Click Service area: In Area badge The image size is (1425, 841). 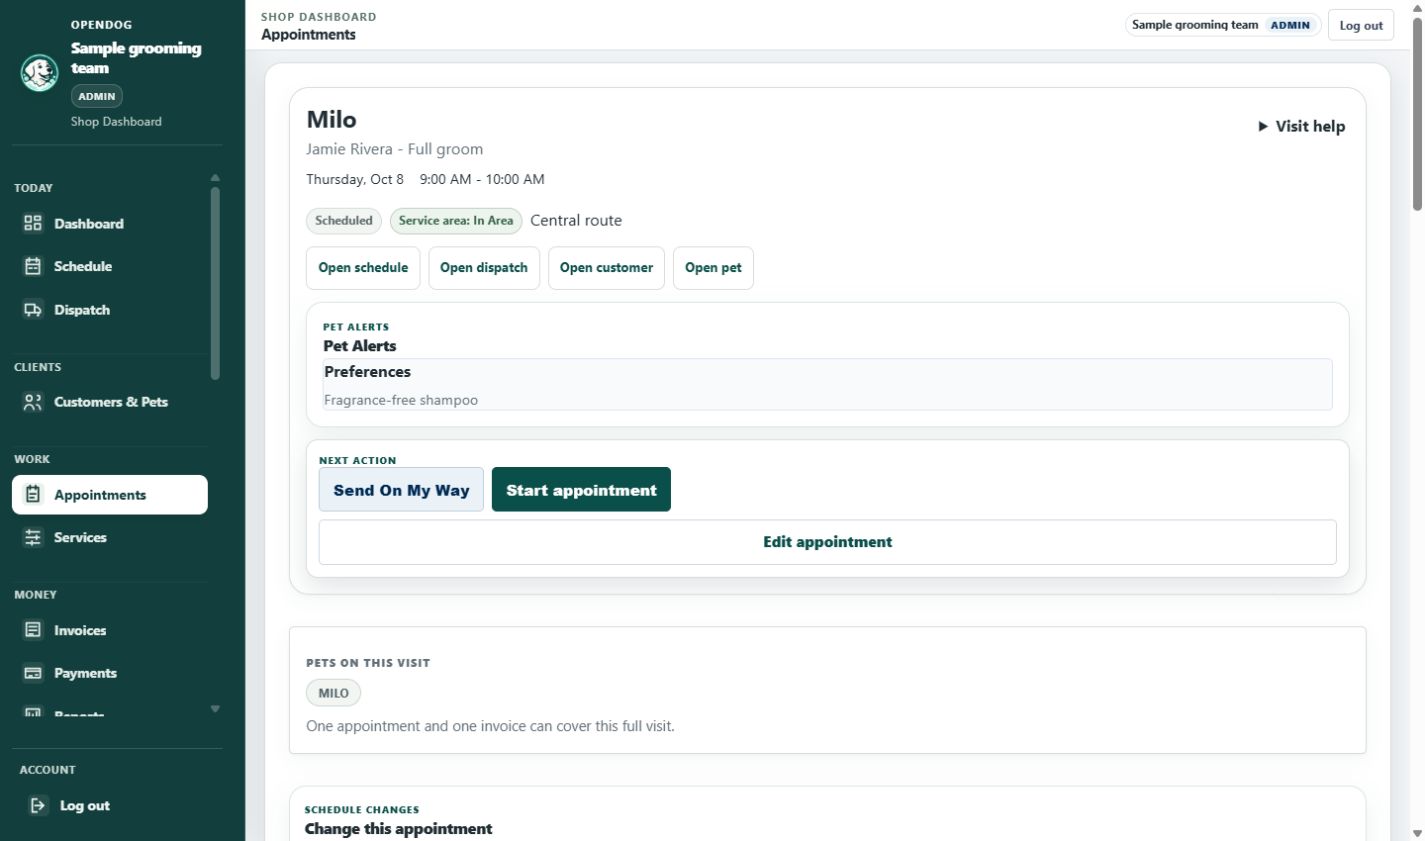point(456,221)
